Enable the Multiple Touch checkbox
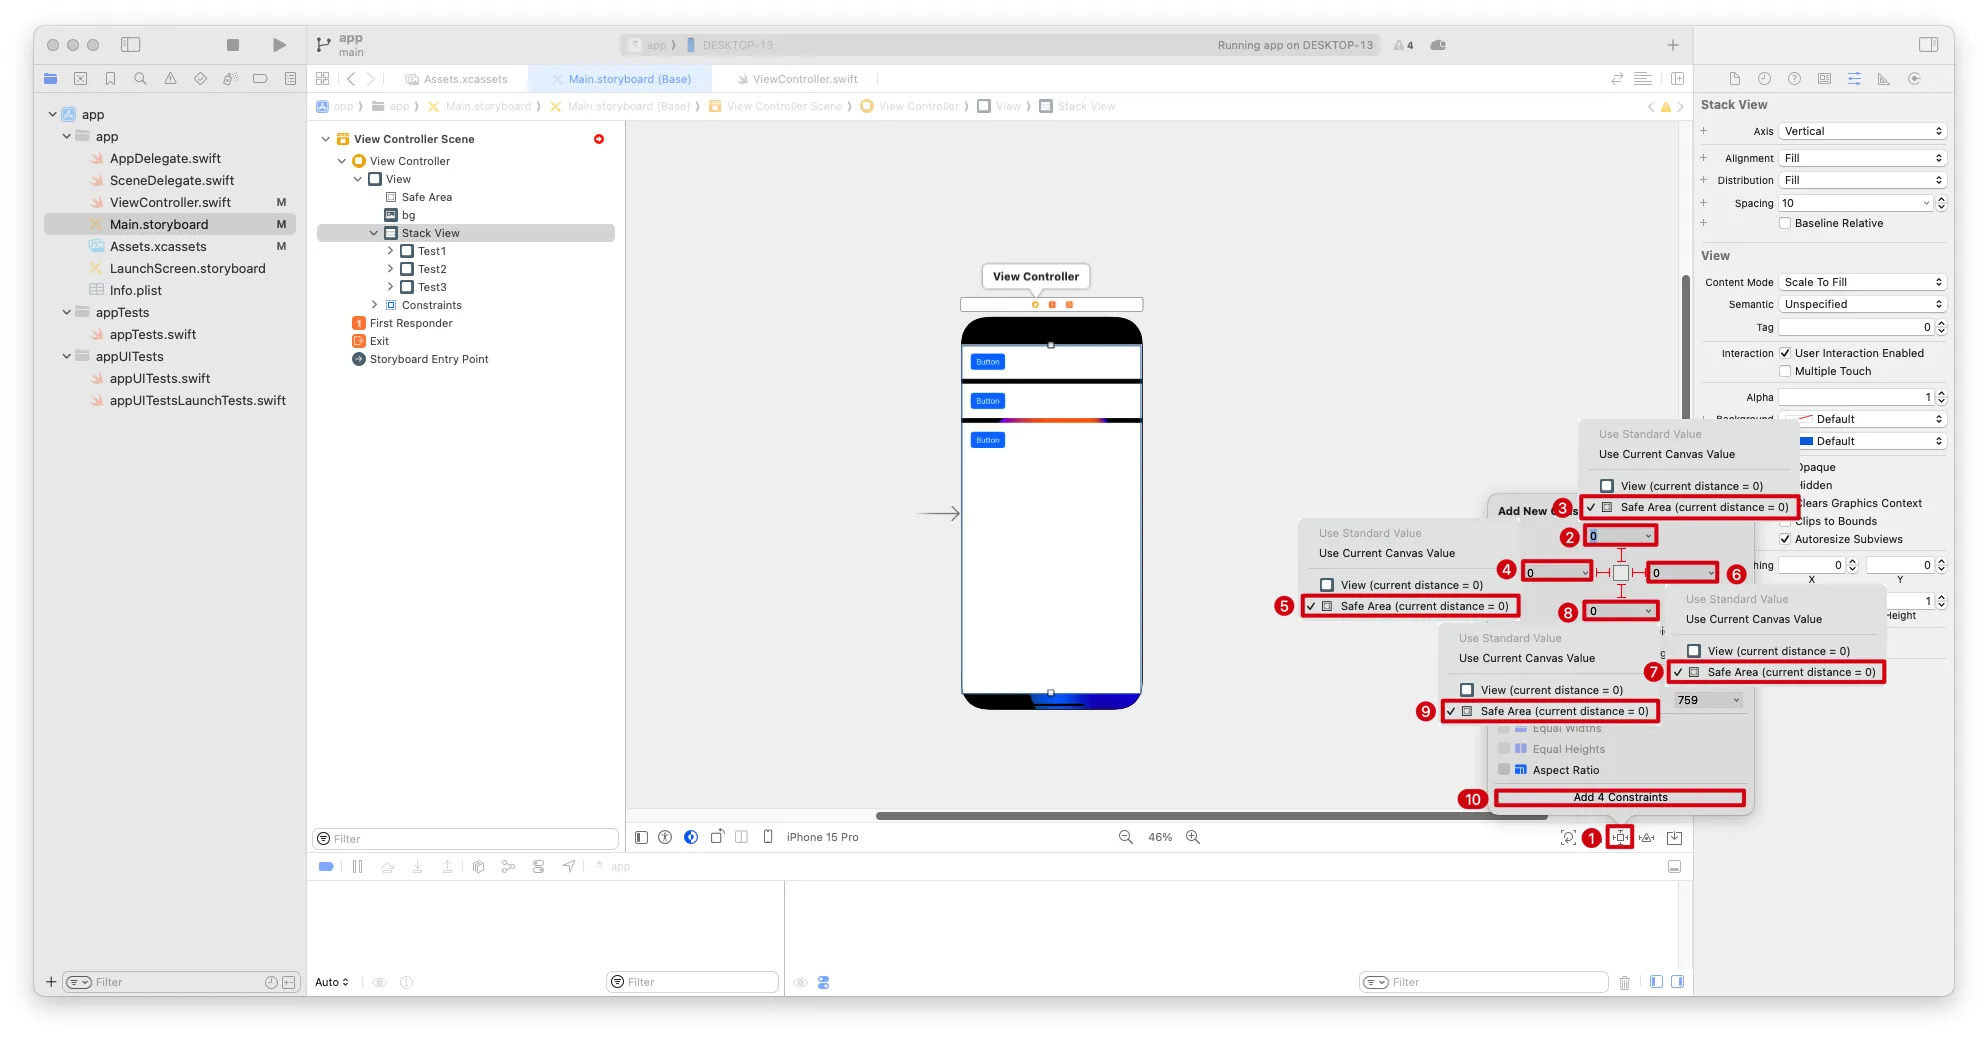 tap(1785, 372)
